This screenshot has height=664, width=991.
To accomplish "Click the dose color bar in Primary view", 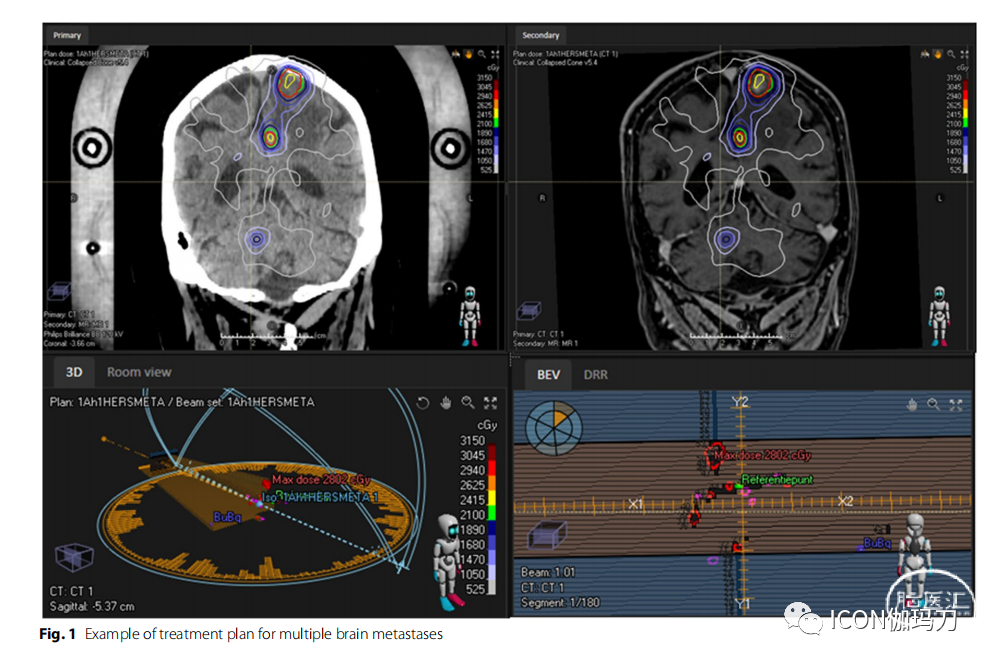I will (496, 125).
